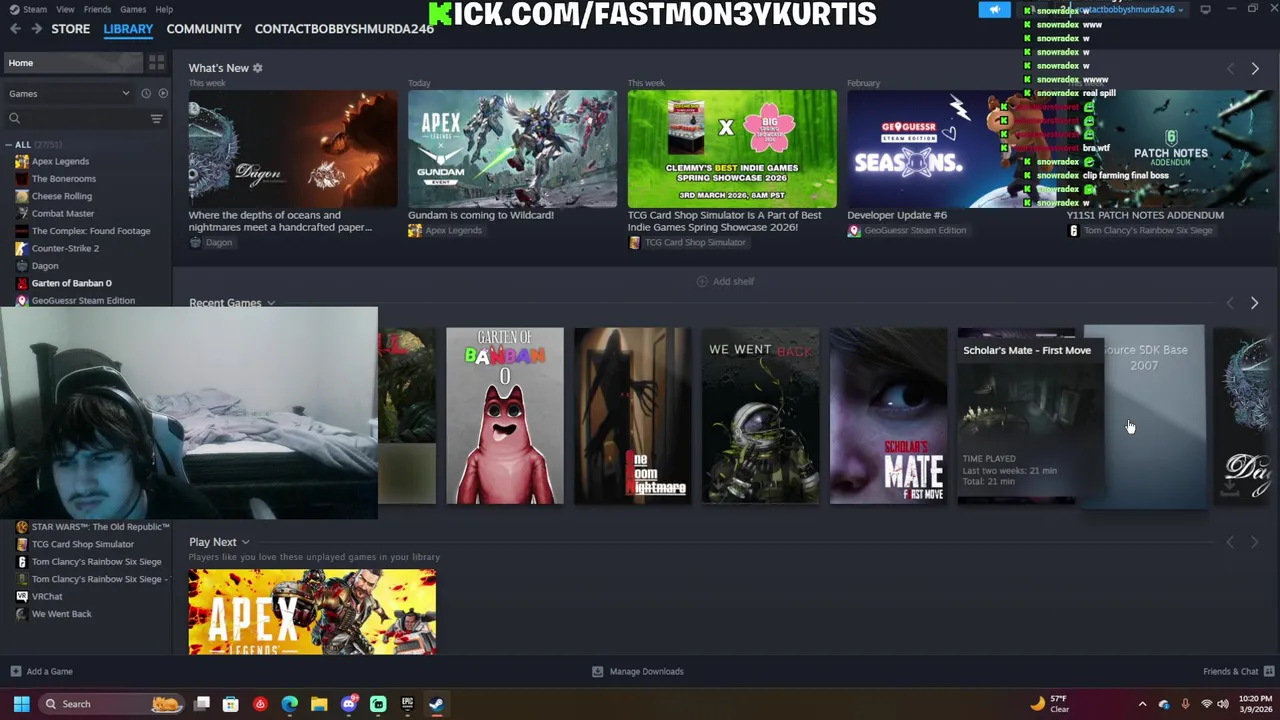Open the Games filter dropdown

70,94
